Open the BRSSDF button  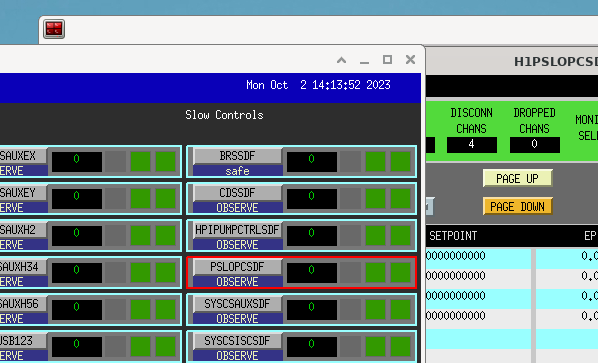237,156
